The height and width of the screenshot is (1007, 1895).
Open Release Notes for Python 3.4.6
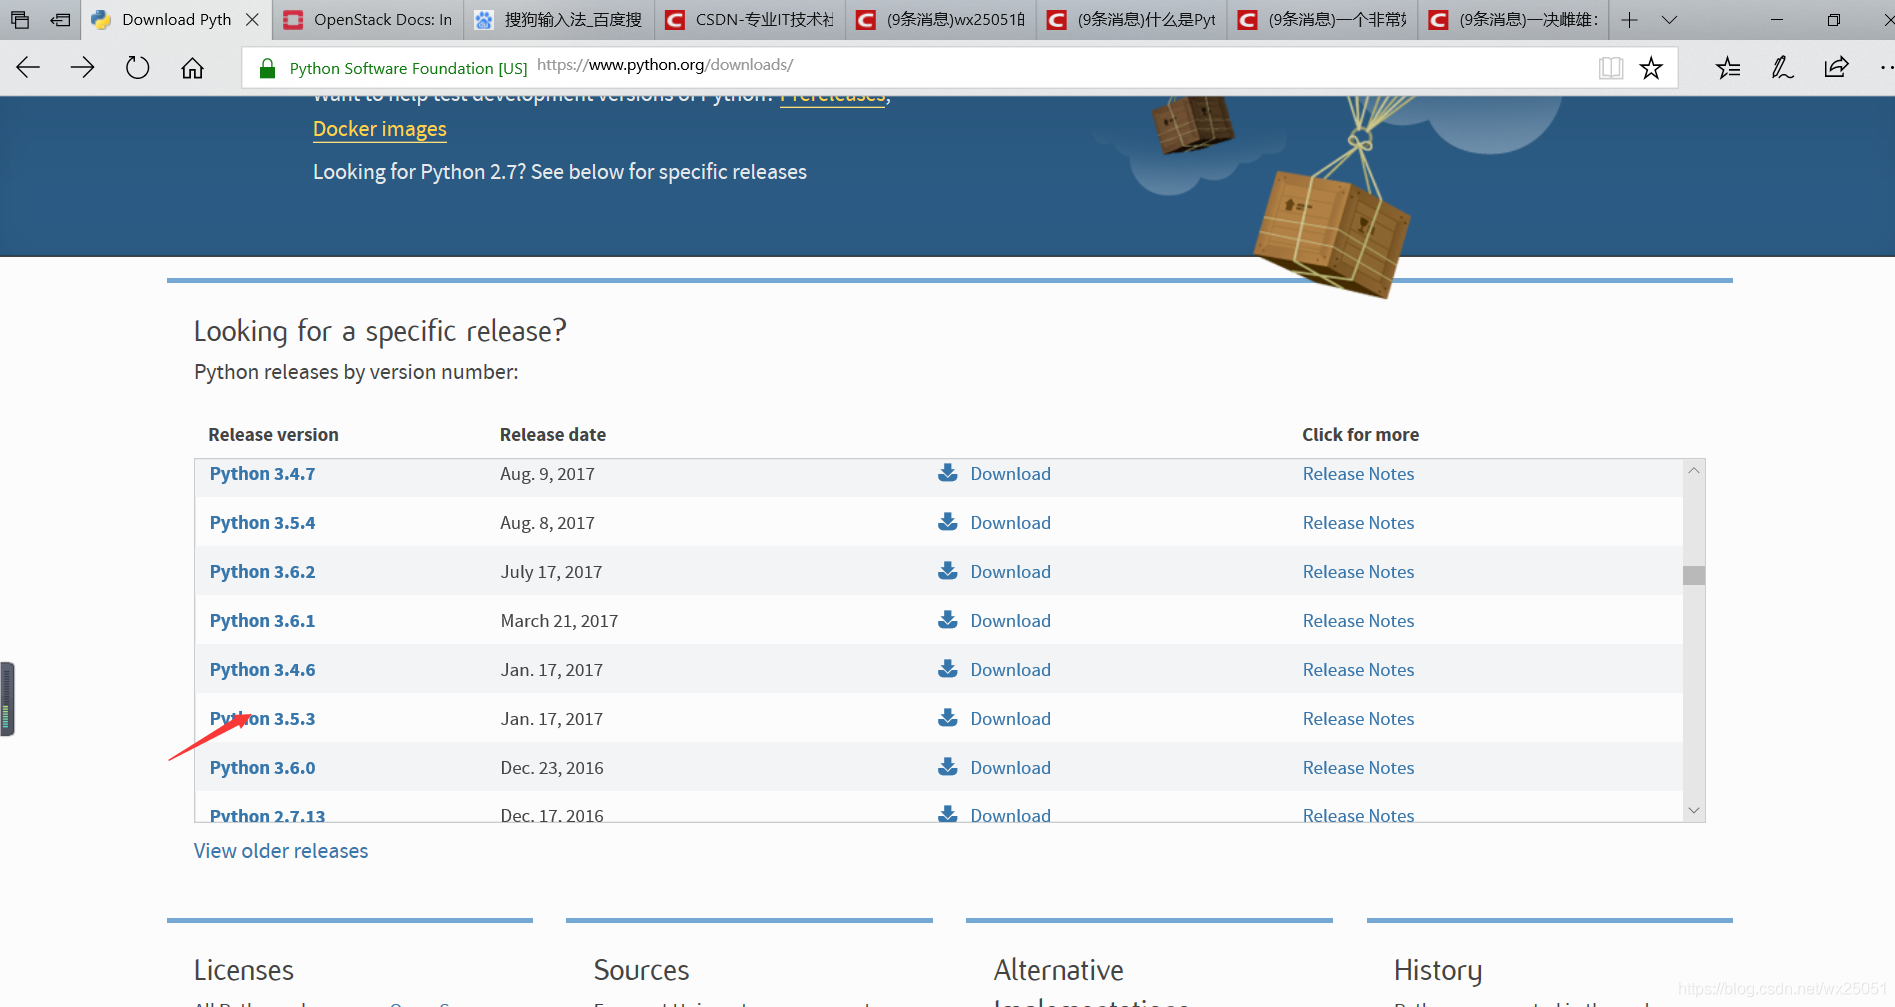[1358, 670]
